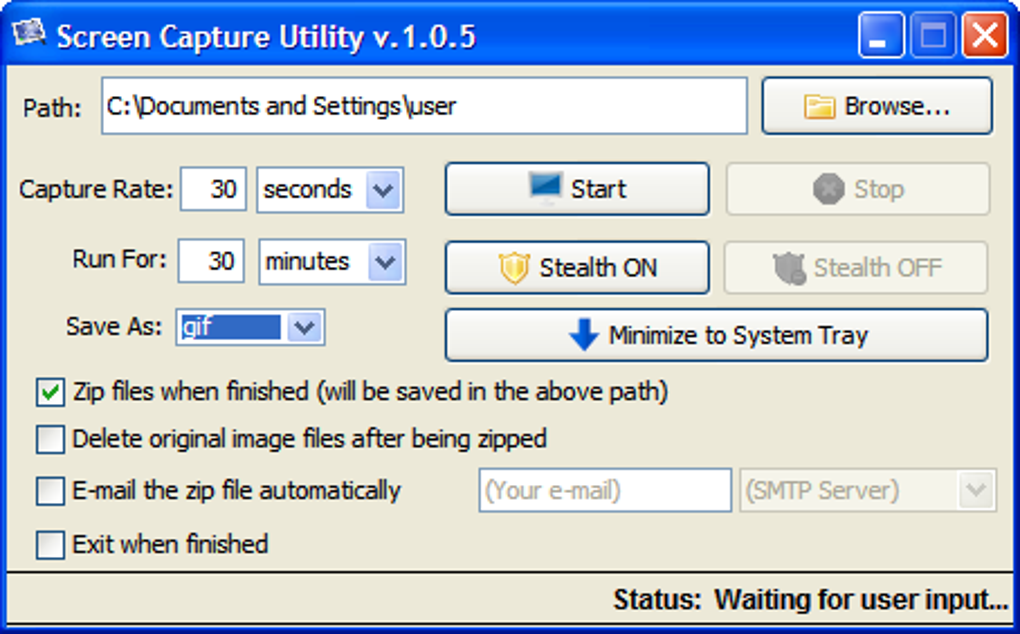Enable E-mail the zip file automatically
The width and height of the screenshot is (1020, 634).
click(49, 491)
